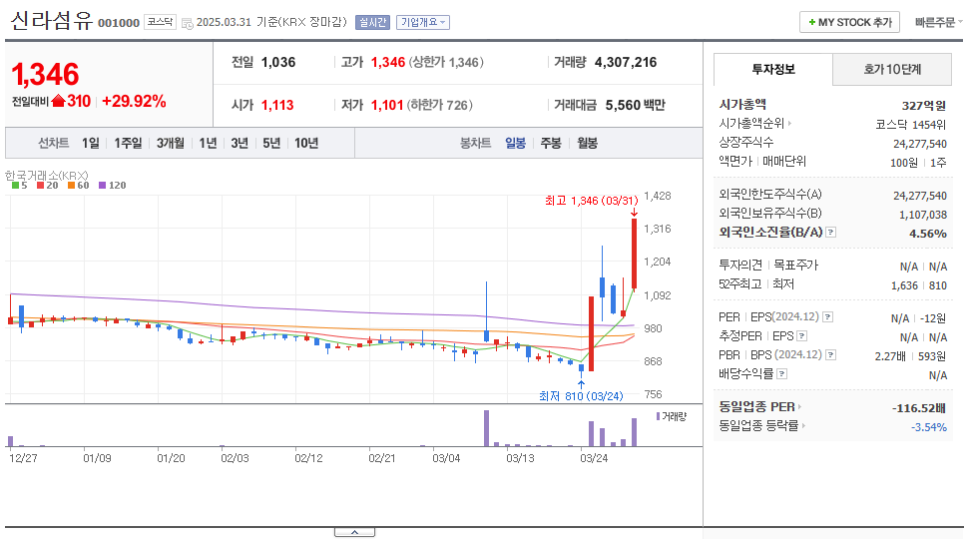Click the 거래대금 value 5,560 백만
Screen dimensions: 966x539
coord(635,105)
